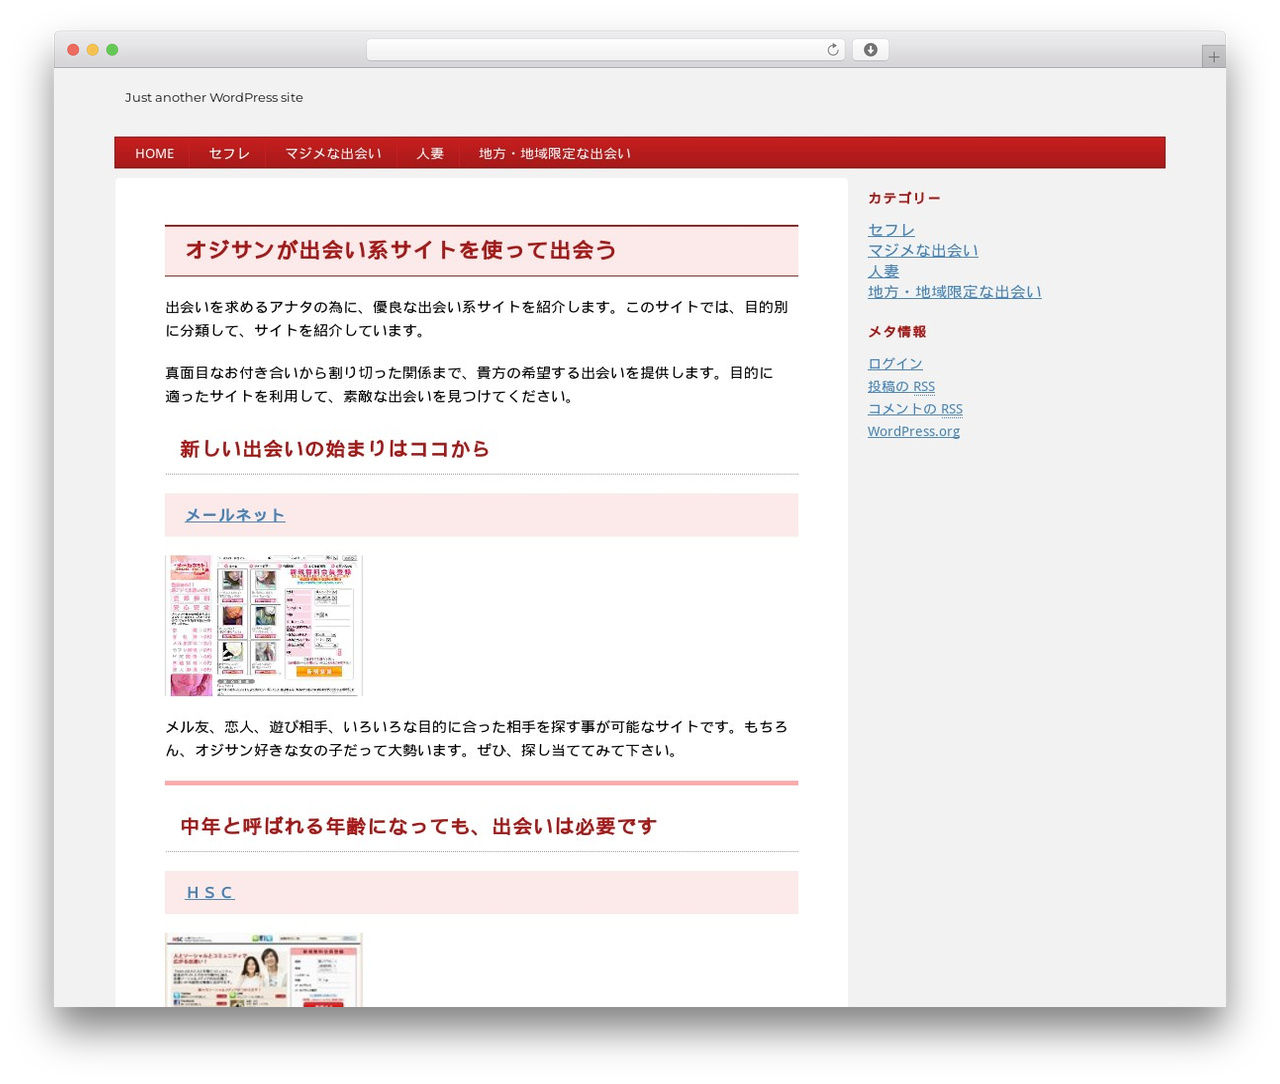The height and width of the screenshot is (1084, 1280).
Task: Open 地方・地域限定な出会い category link in sidebar
Action: tap(954, 292)
